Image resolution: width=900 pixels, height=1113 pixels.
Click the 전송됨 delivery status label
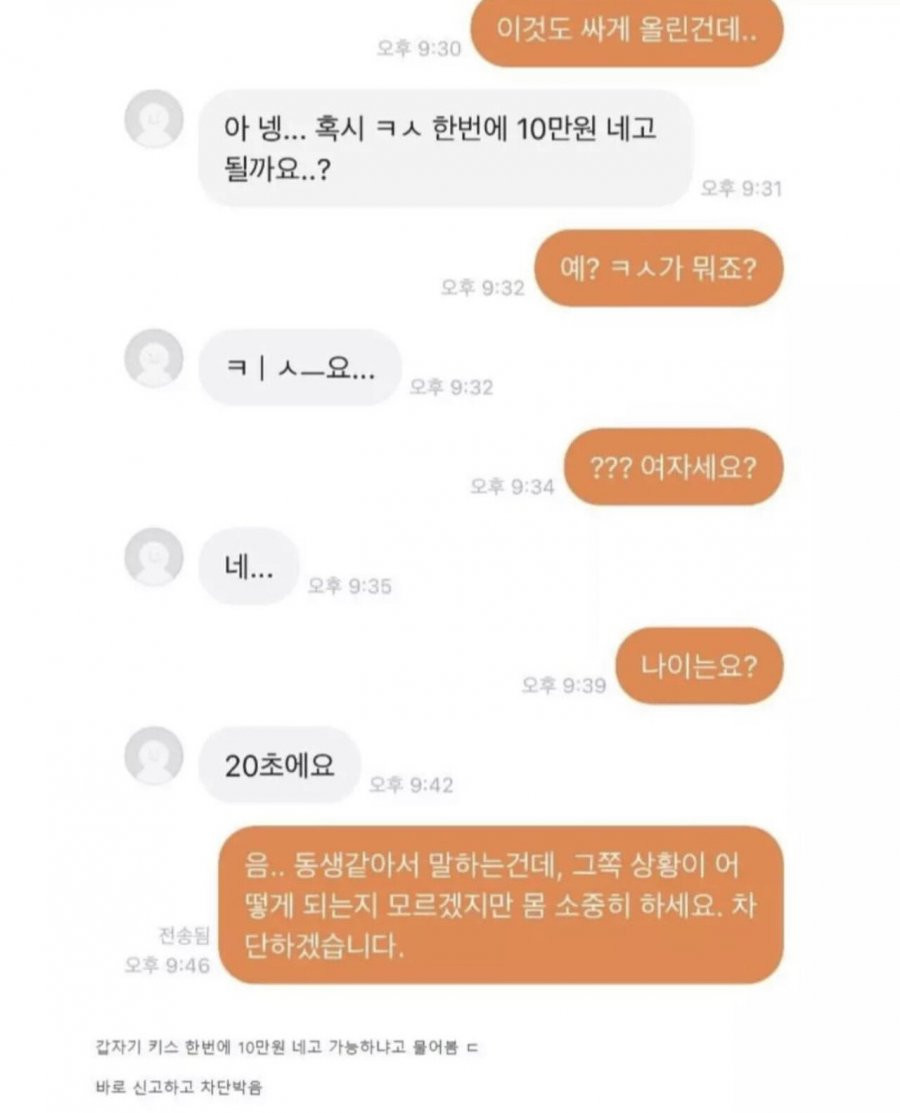point(185,936)
